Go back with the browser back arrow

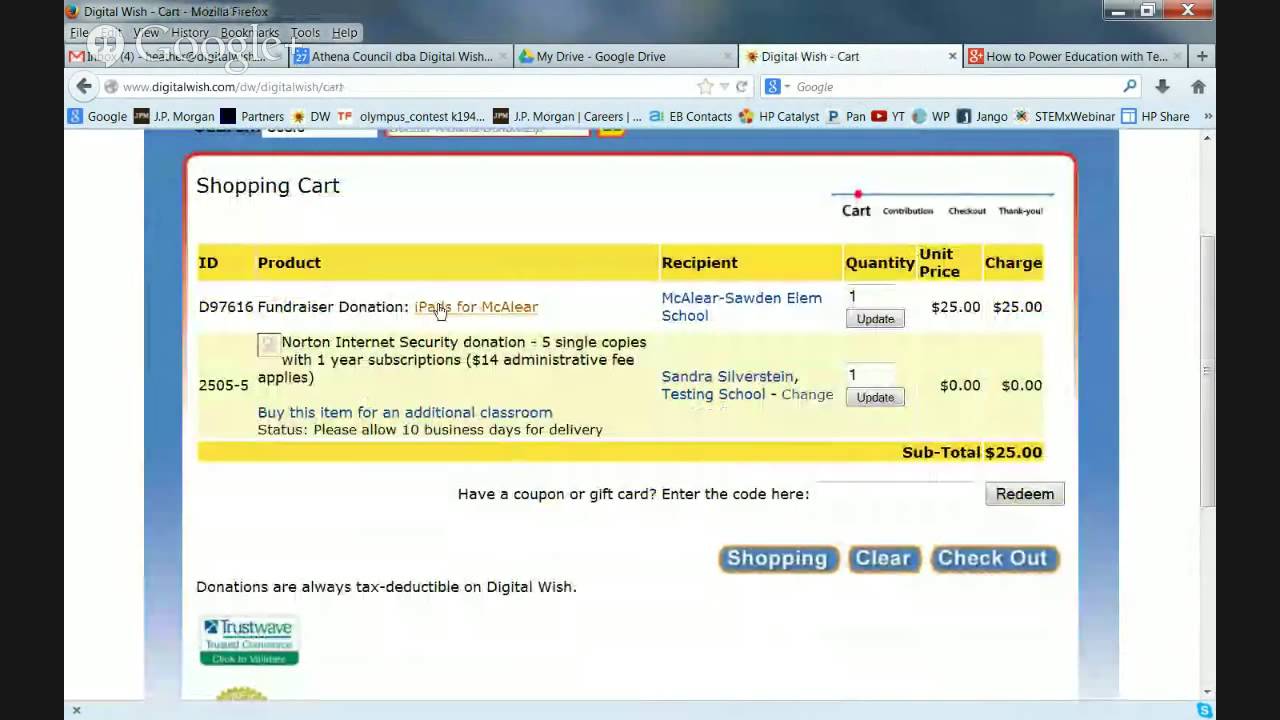pos(85,87)
